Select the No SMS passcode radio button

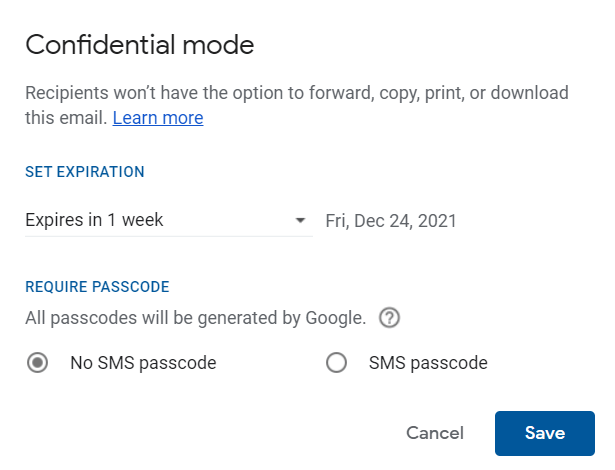[x=38, y=363]
